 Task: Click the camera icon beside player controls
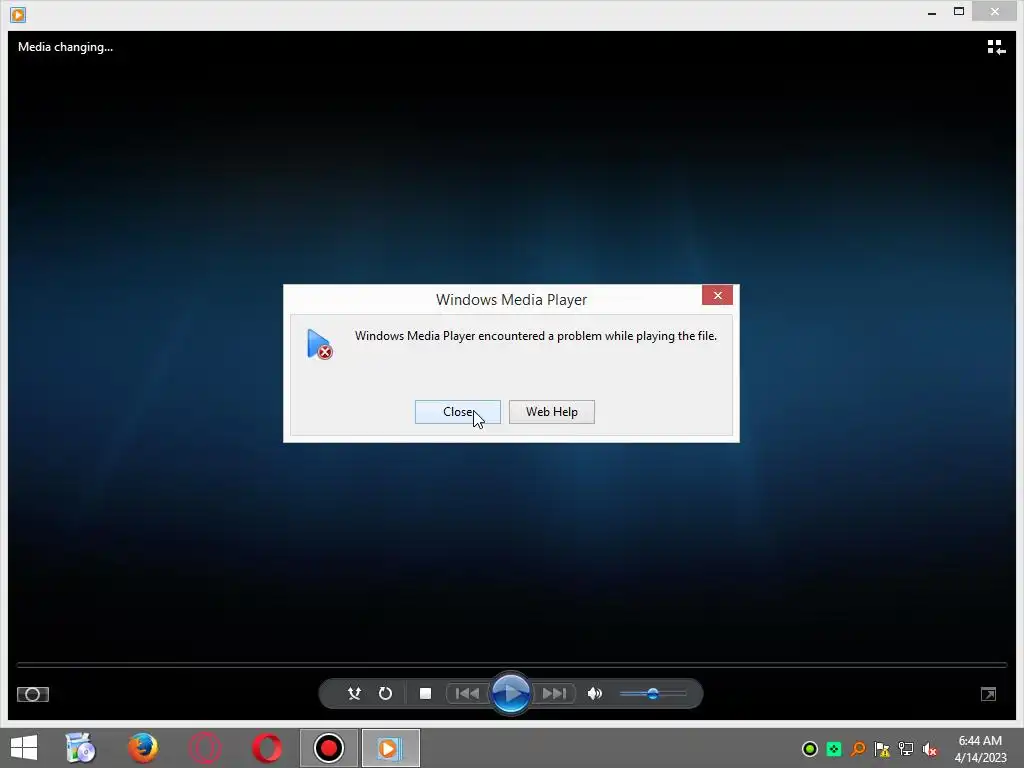[33, 694]
